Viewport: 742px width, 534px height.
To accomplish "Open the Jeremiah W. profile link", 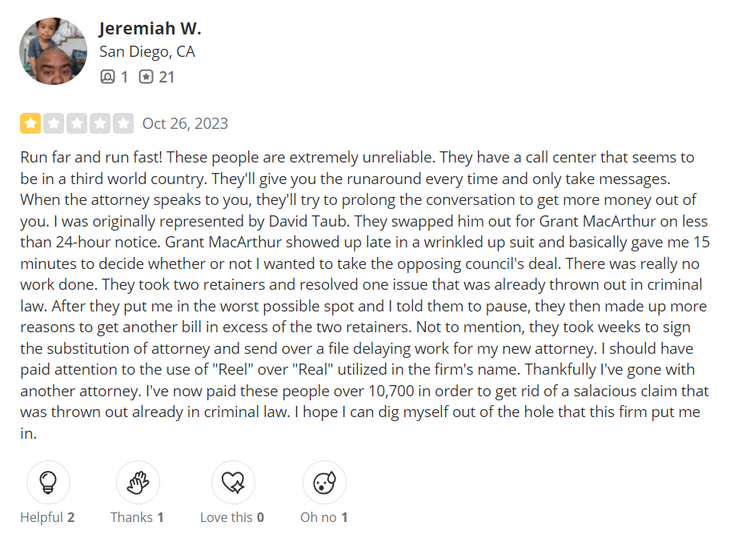I will (150, 28).
